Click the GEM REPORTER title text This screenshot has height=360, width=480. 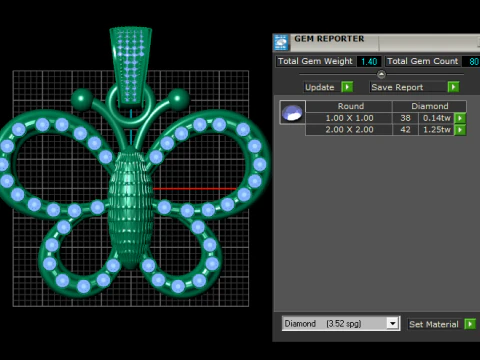coord(329,39)
